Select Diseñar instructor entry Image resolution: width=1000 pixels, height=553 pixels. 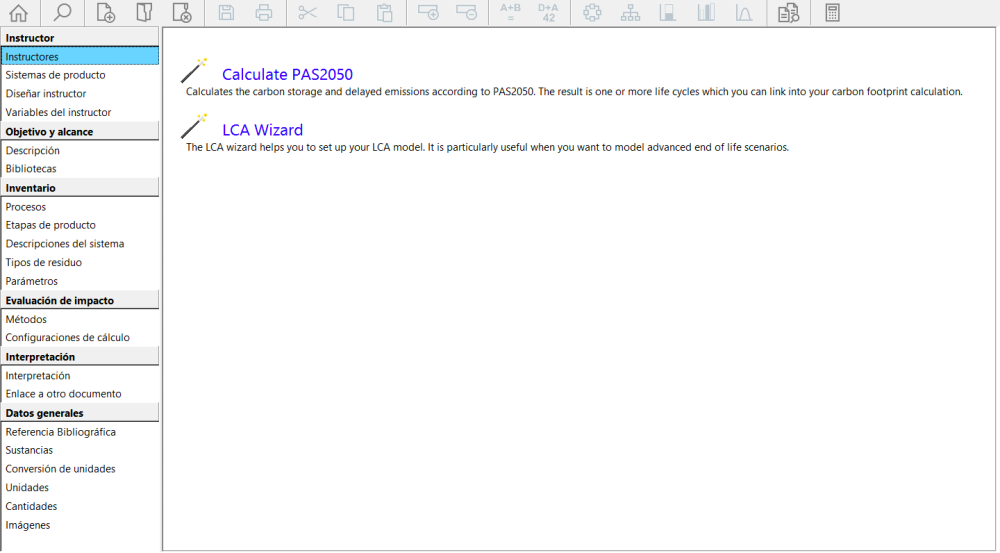80,93
